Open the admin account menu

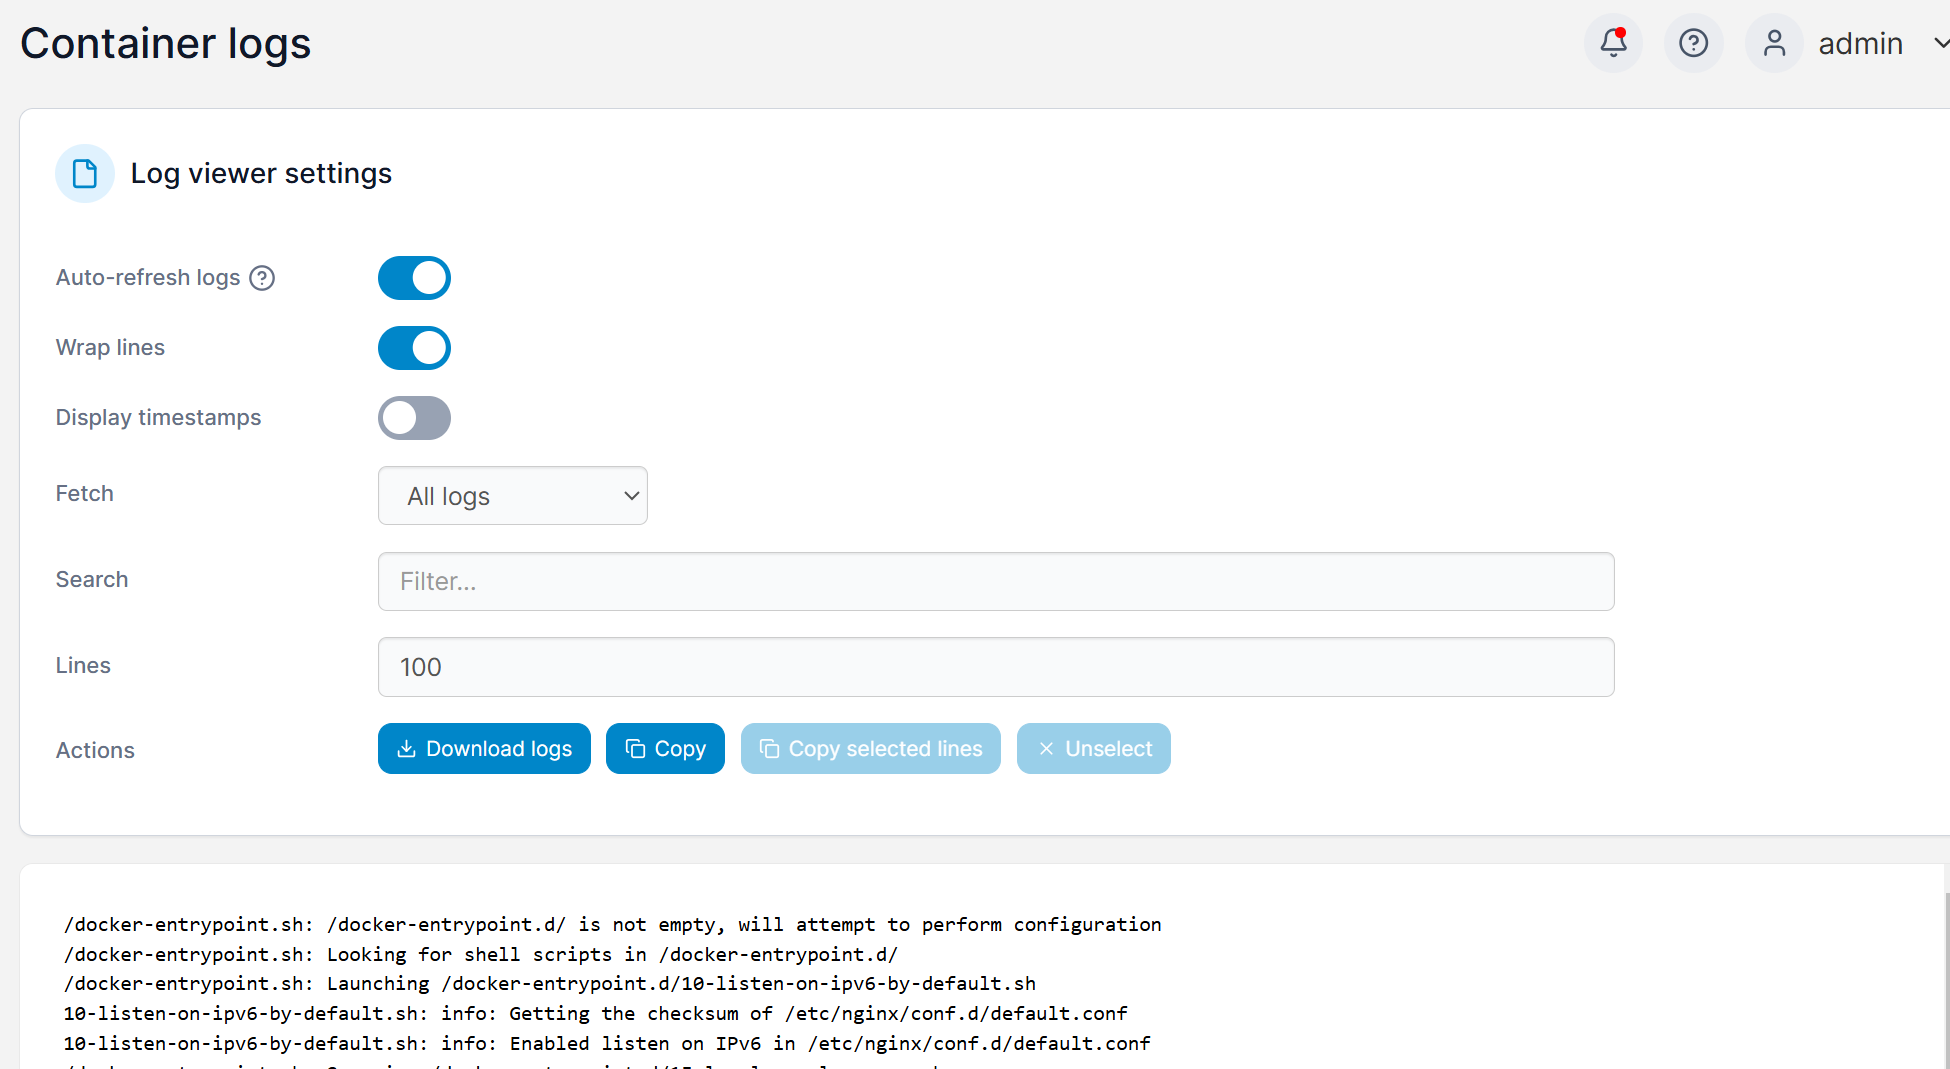coord(1860,44)
